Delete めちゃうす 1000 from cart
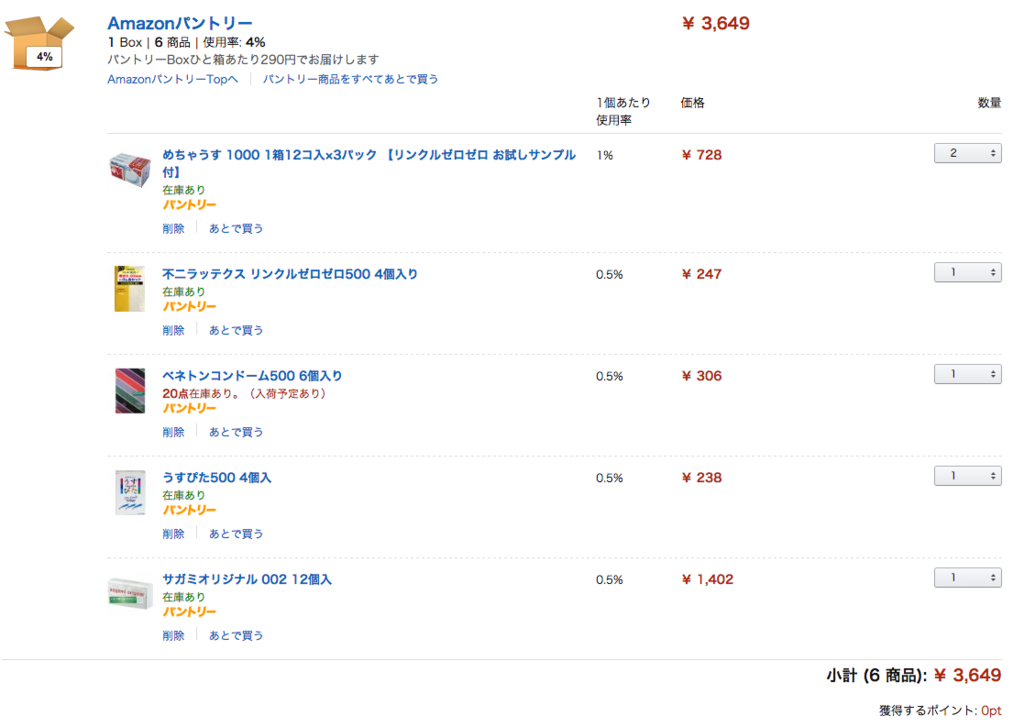This screenshot has height=727, width=1024. [x=173, y=229]
